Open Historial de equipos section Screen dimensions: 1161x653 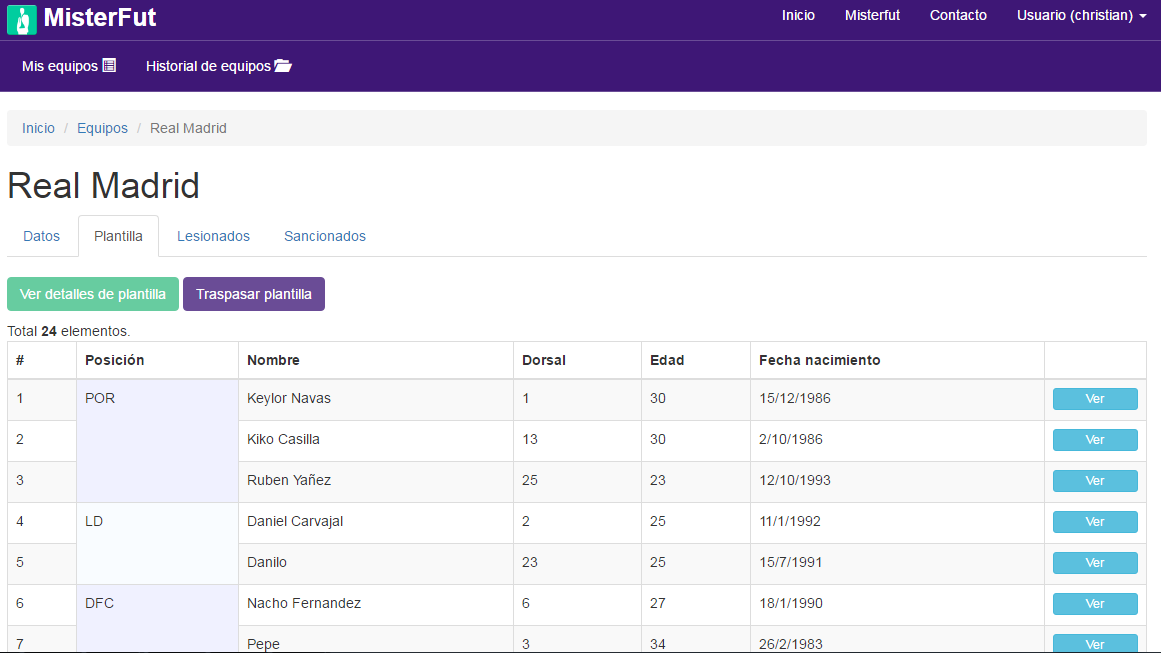(x=218, y=66)
